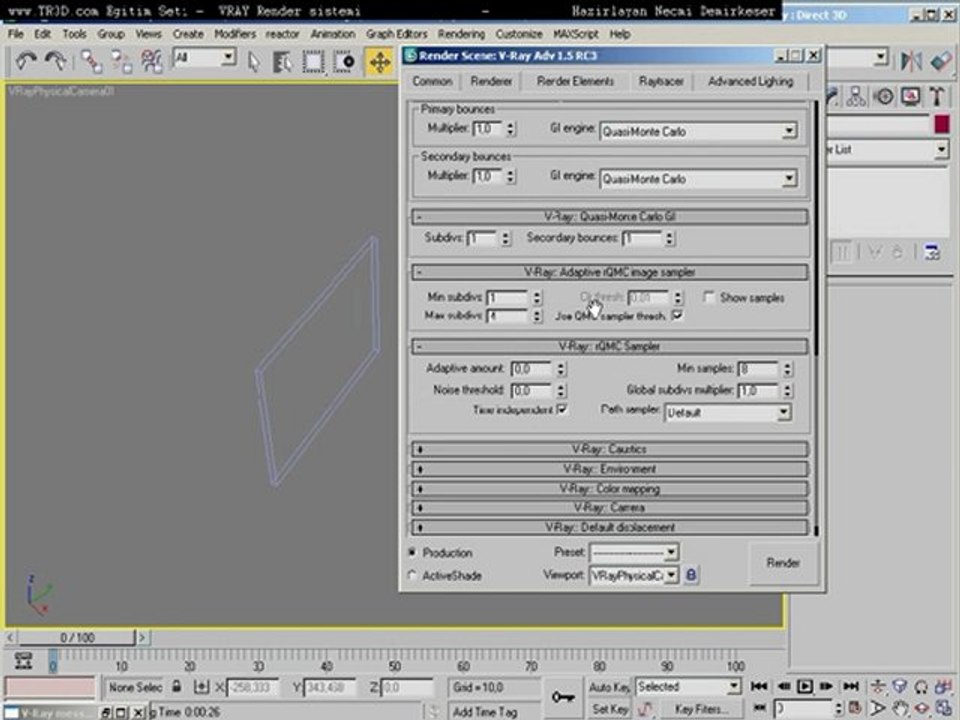This screenshot has height=720, width=960.
Task: Click the Render Scene dialog lock viewport icon
Action: click(x=691, y=574)
